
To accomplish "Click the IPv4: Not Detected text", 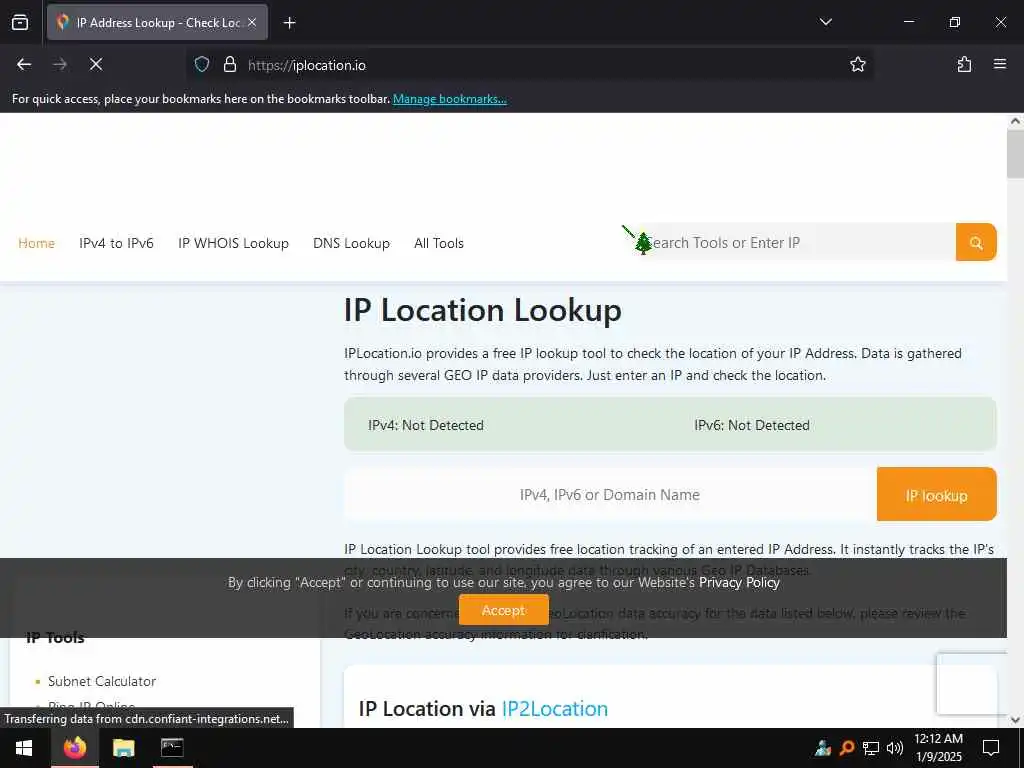I will point(426,425).
